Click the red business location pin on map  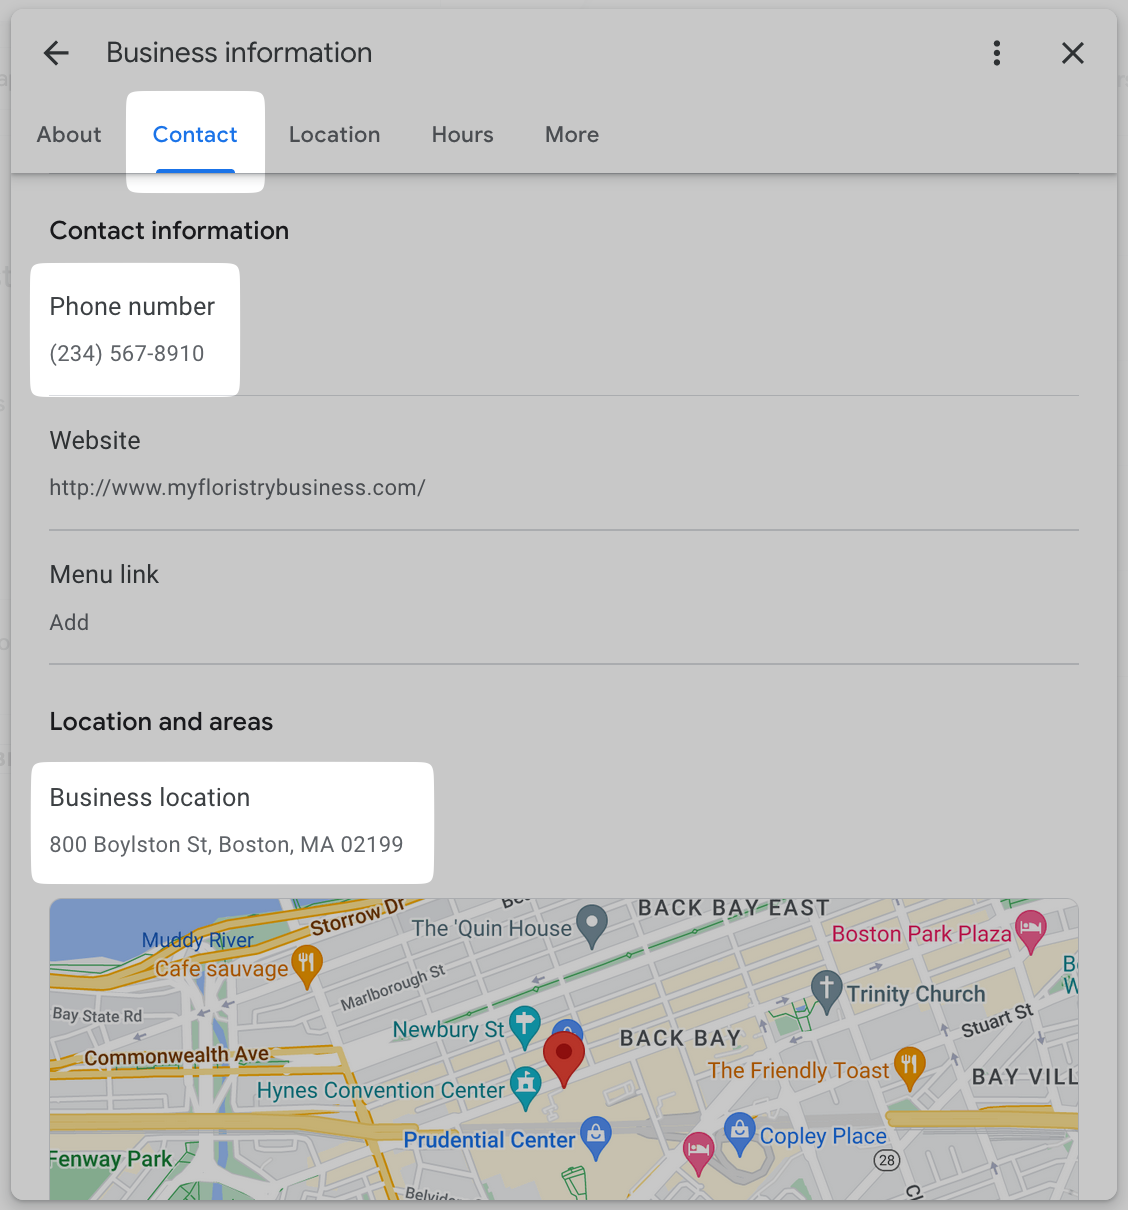[563, 1053]
